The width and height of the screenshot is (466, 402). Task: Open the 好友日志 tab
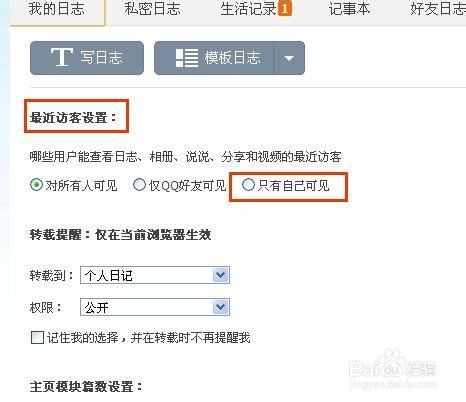438,9
